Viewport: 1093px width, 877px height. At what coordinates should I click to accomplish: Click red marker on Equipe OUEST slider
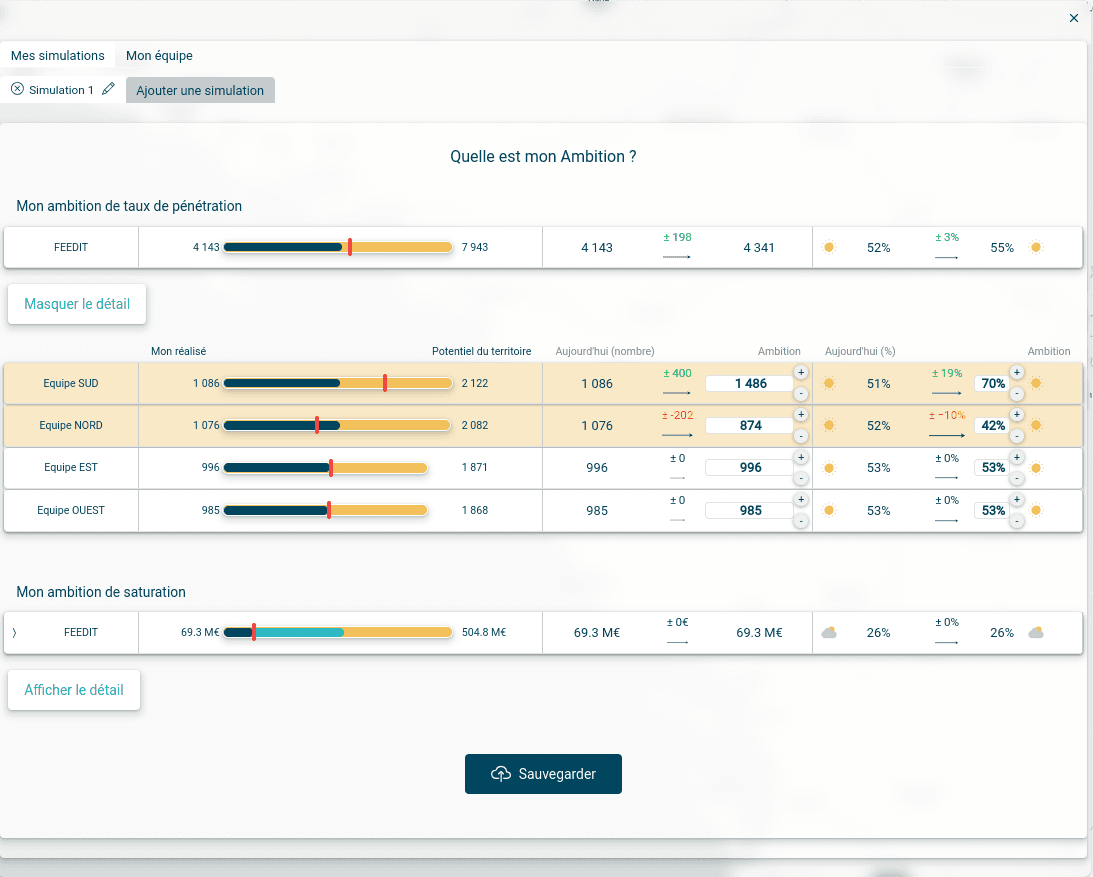329,510
